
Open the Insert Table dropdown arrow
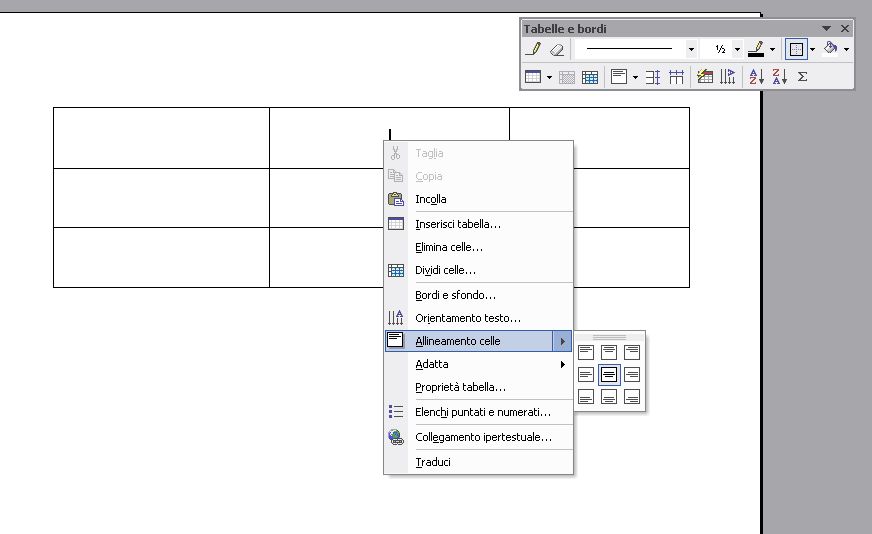549,77
